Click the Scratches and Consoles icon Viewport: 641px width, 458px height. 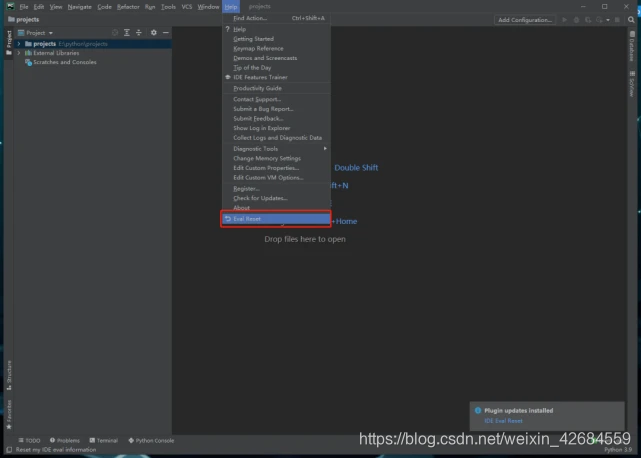[28, 62]
